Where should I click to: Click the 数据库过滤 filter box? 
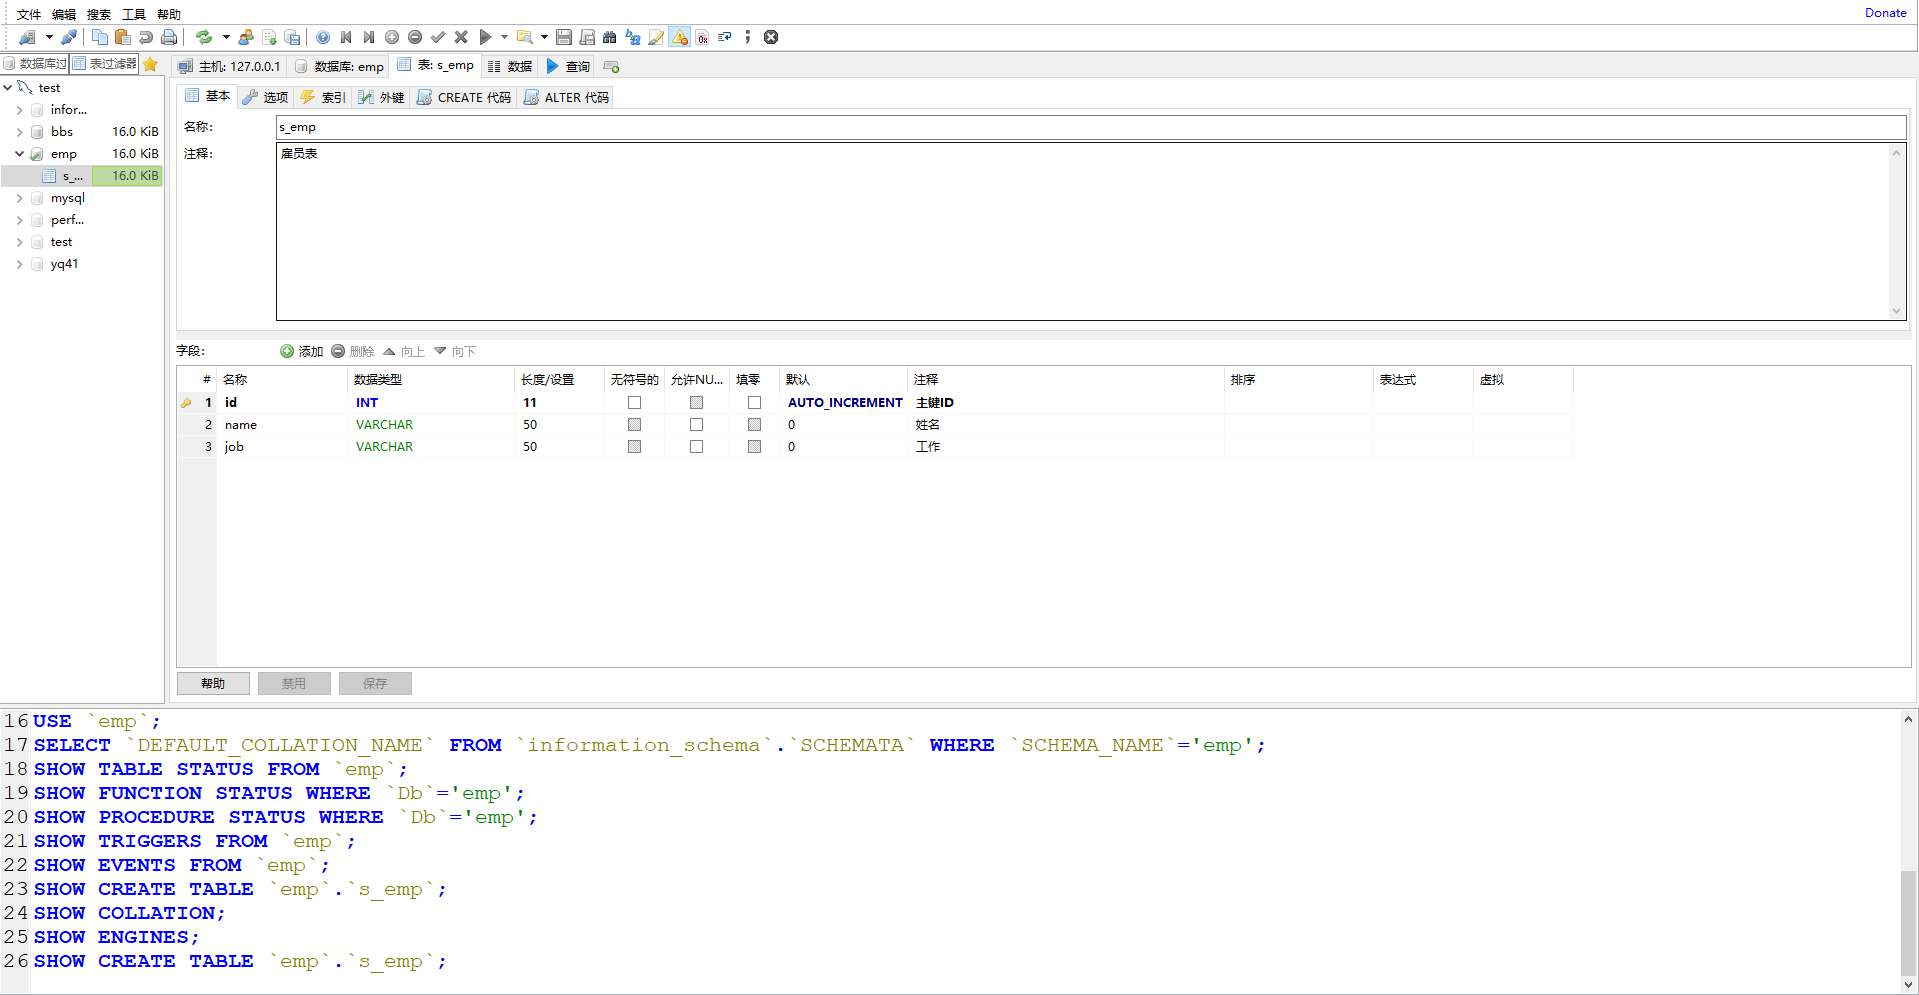[35, 63]
